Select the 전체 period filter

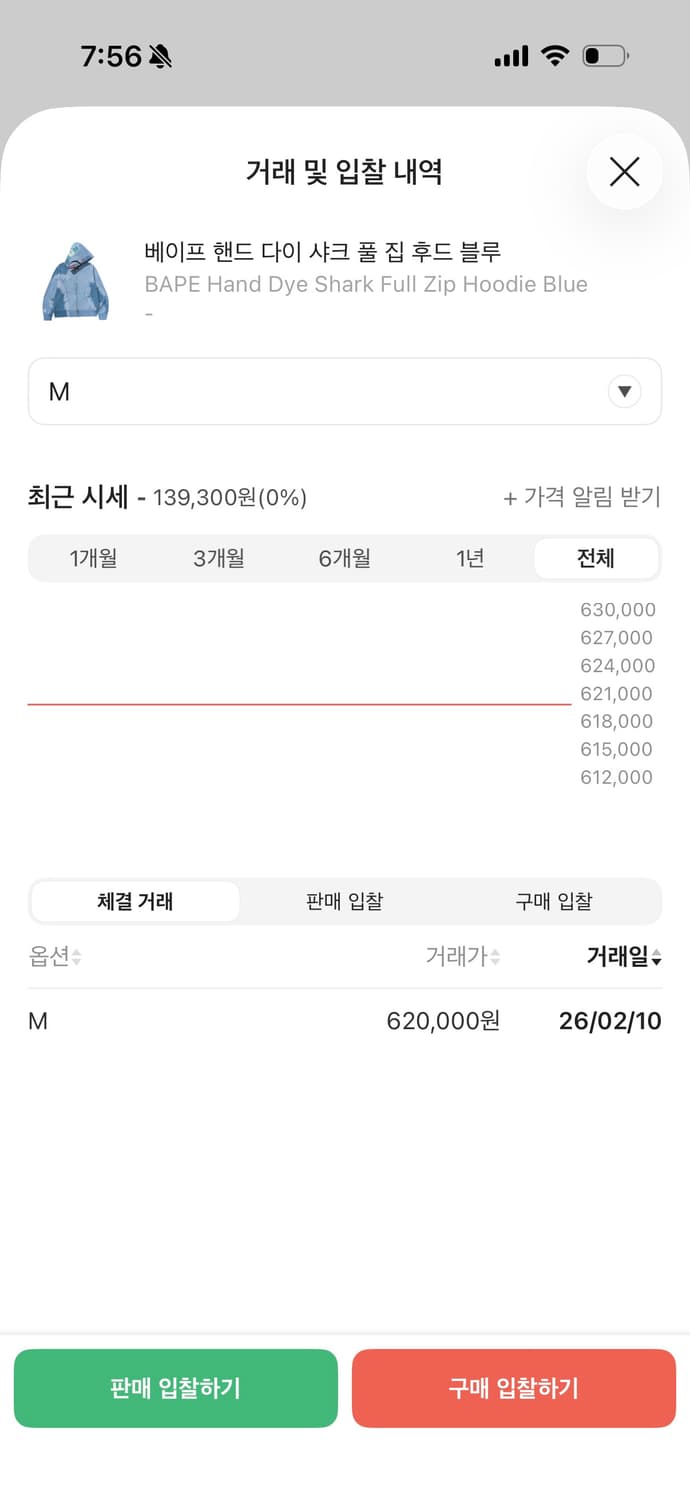click(596, 558)
